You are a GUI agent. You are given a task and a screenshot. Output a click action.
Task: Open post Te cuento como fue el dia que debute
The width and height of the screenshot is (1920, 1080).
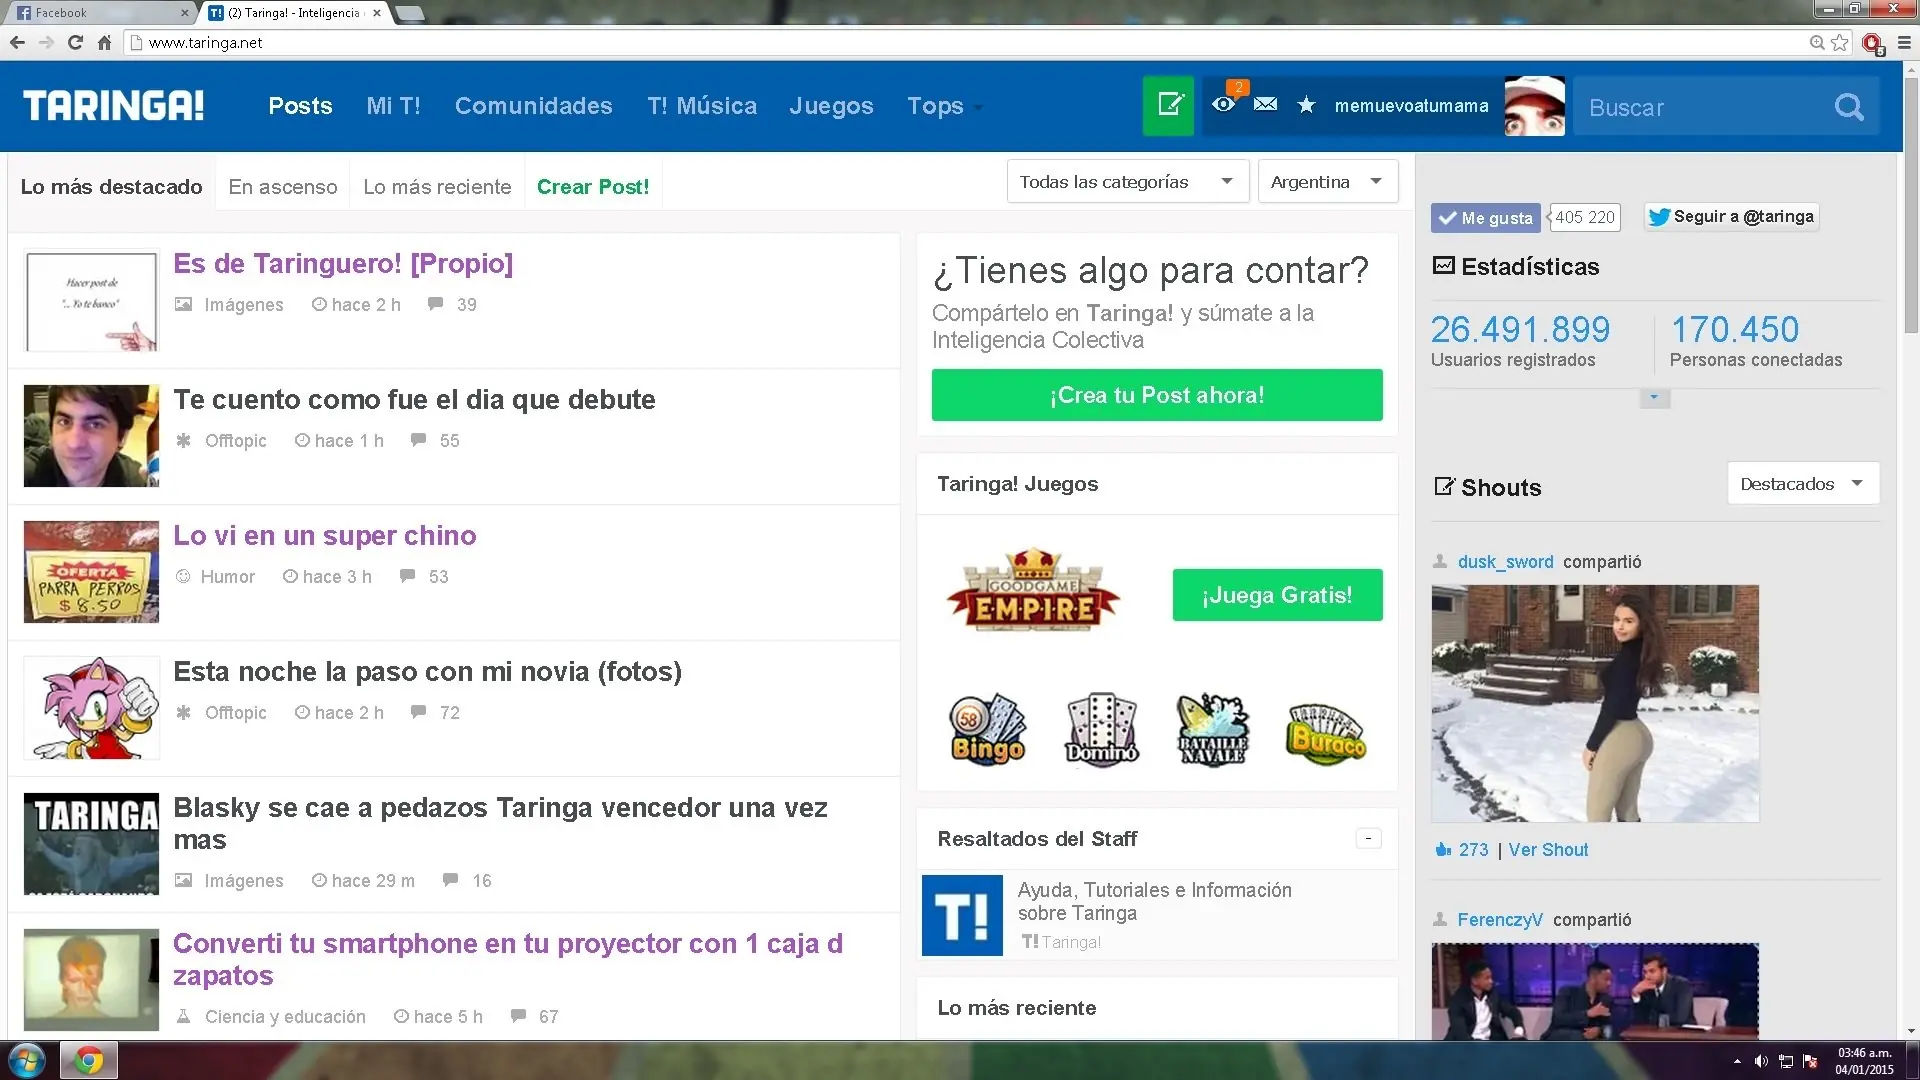(x=414, y=399)
